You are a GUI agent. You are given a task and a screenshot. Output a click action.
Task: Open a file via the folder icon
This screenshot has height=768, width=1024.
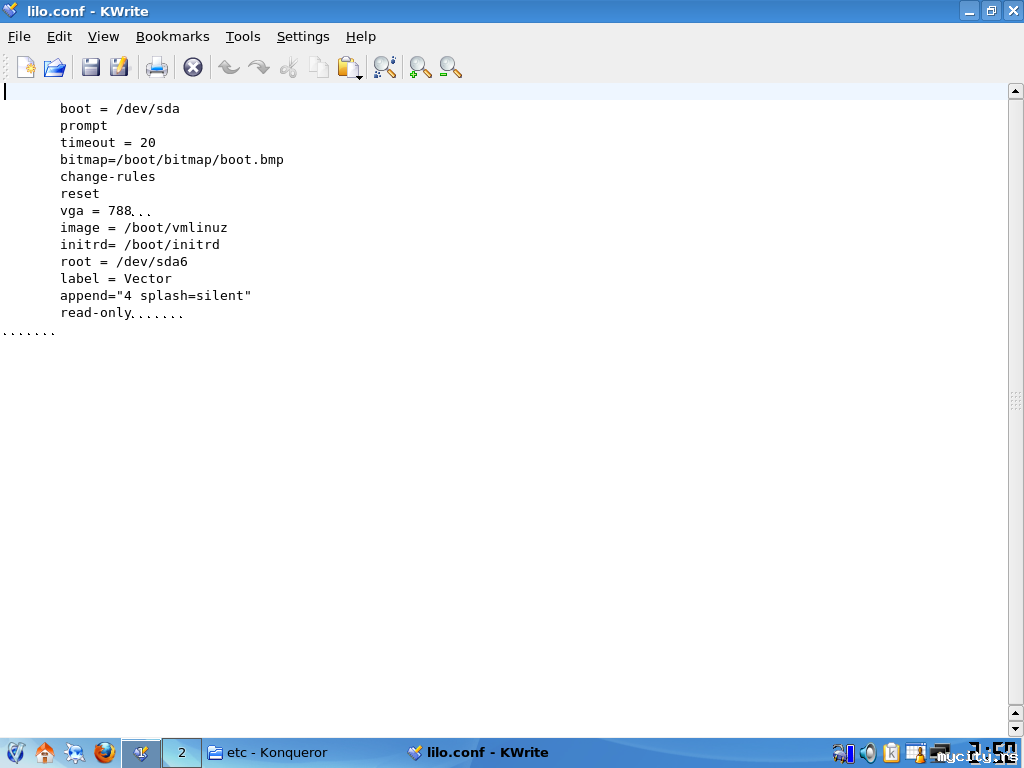[55, 67]
